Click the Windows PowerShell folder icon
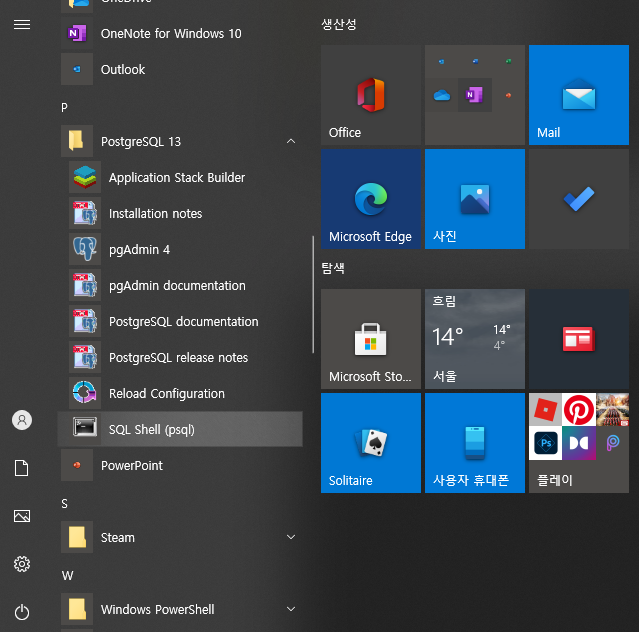Image resolution: width=639 pixels, height=632 pixels. [77, 609]
